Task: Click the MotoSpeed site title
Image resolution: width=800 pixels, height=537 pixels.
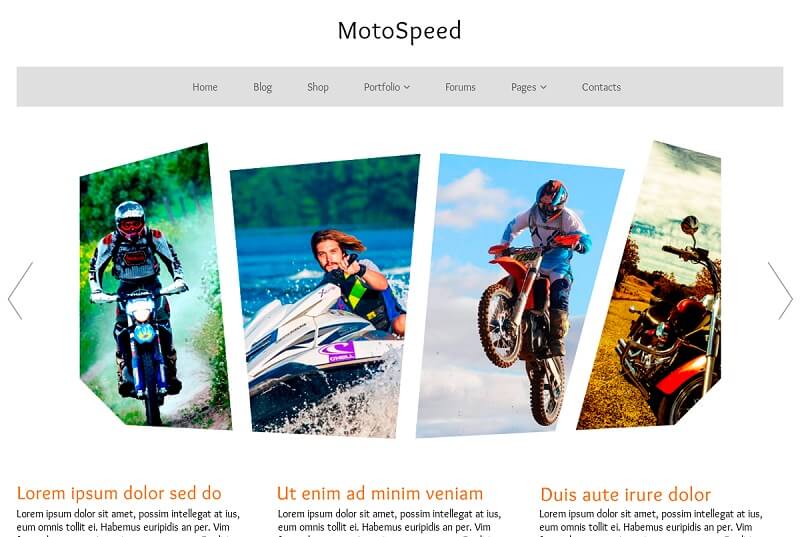Action: pyautogui.click(x=399, y=31)
